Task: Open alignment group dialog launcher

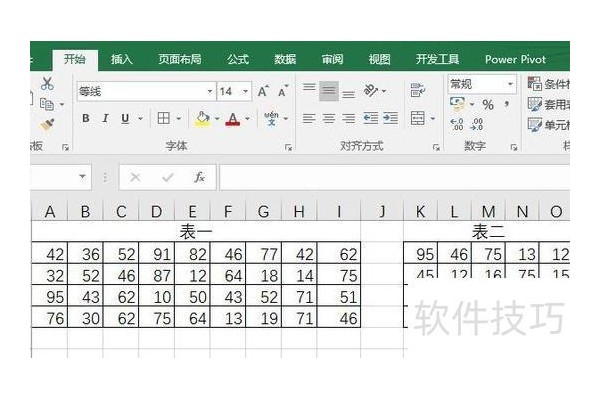Action: click(x=436, y=147)
